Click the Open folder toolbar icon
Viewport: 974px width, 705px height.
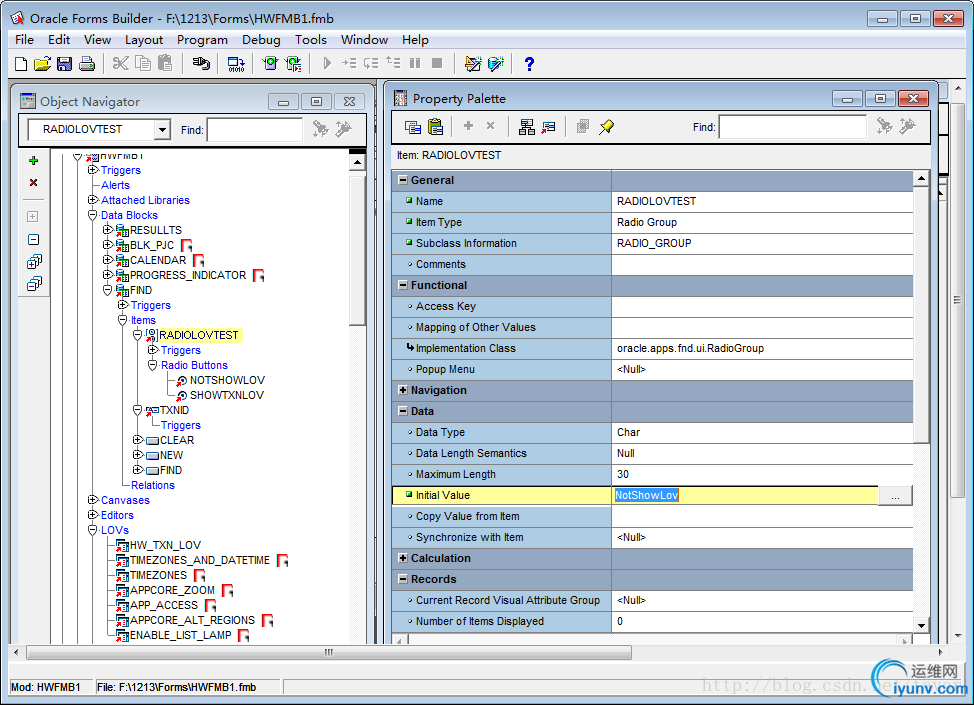coord(42,63)
